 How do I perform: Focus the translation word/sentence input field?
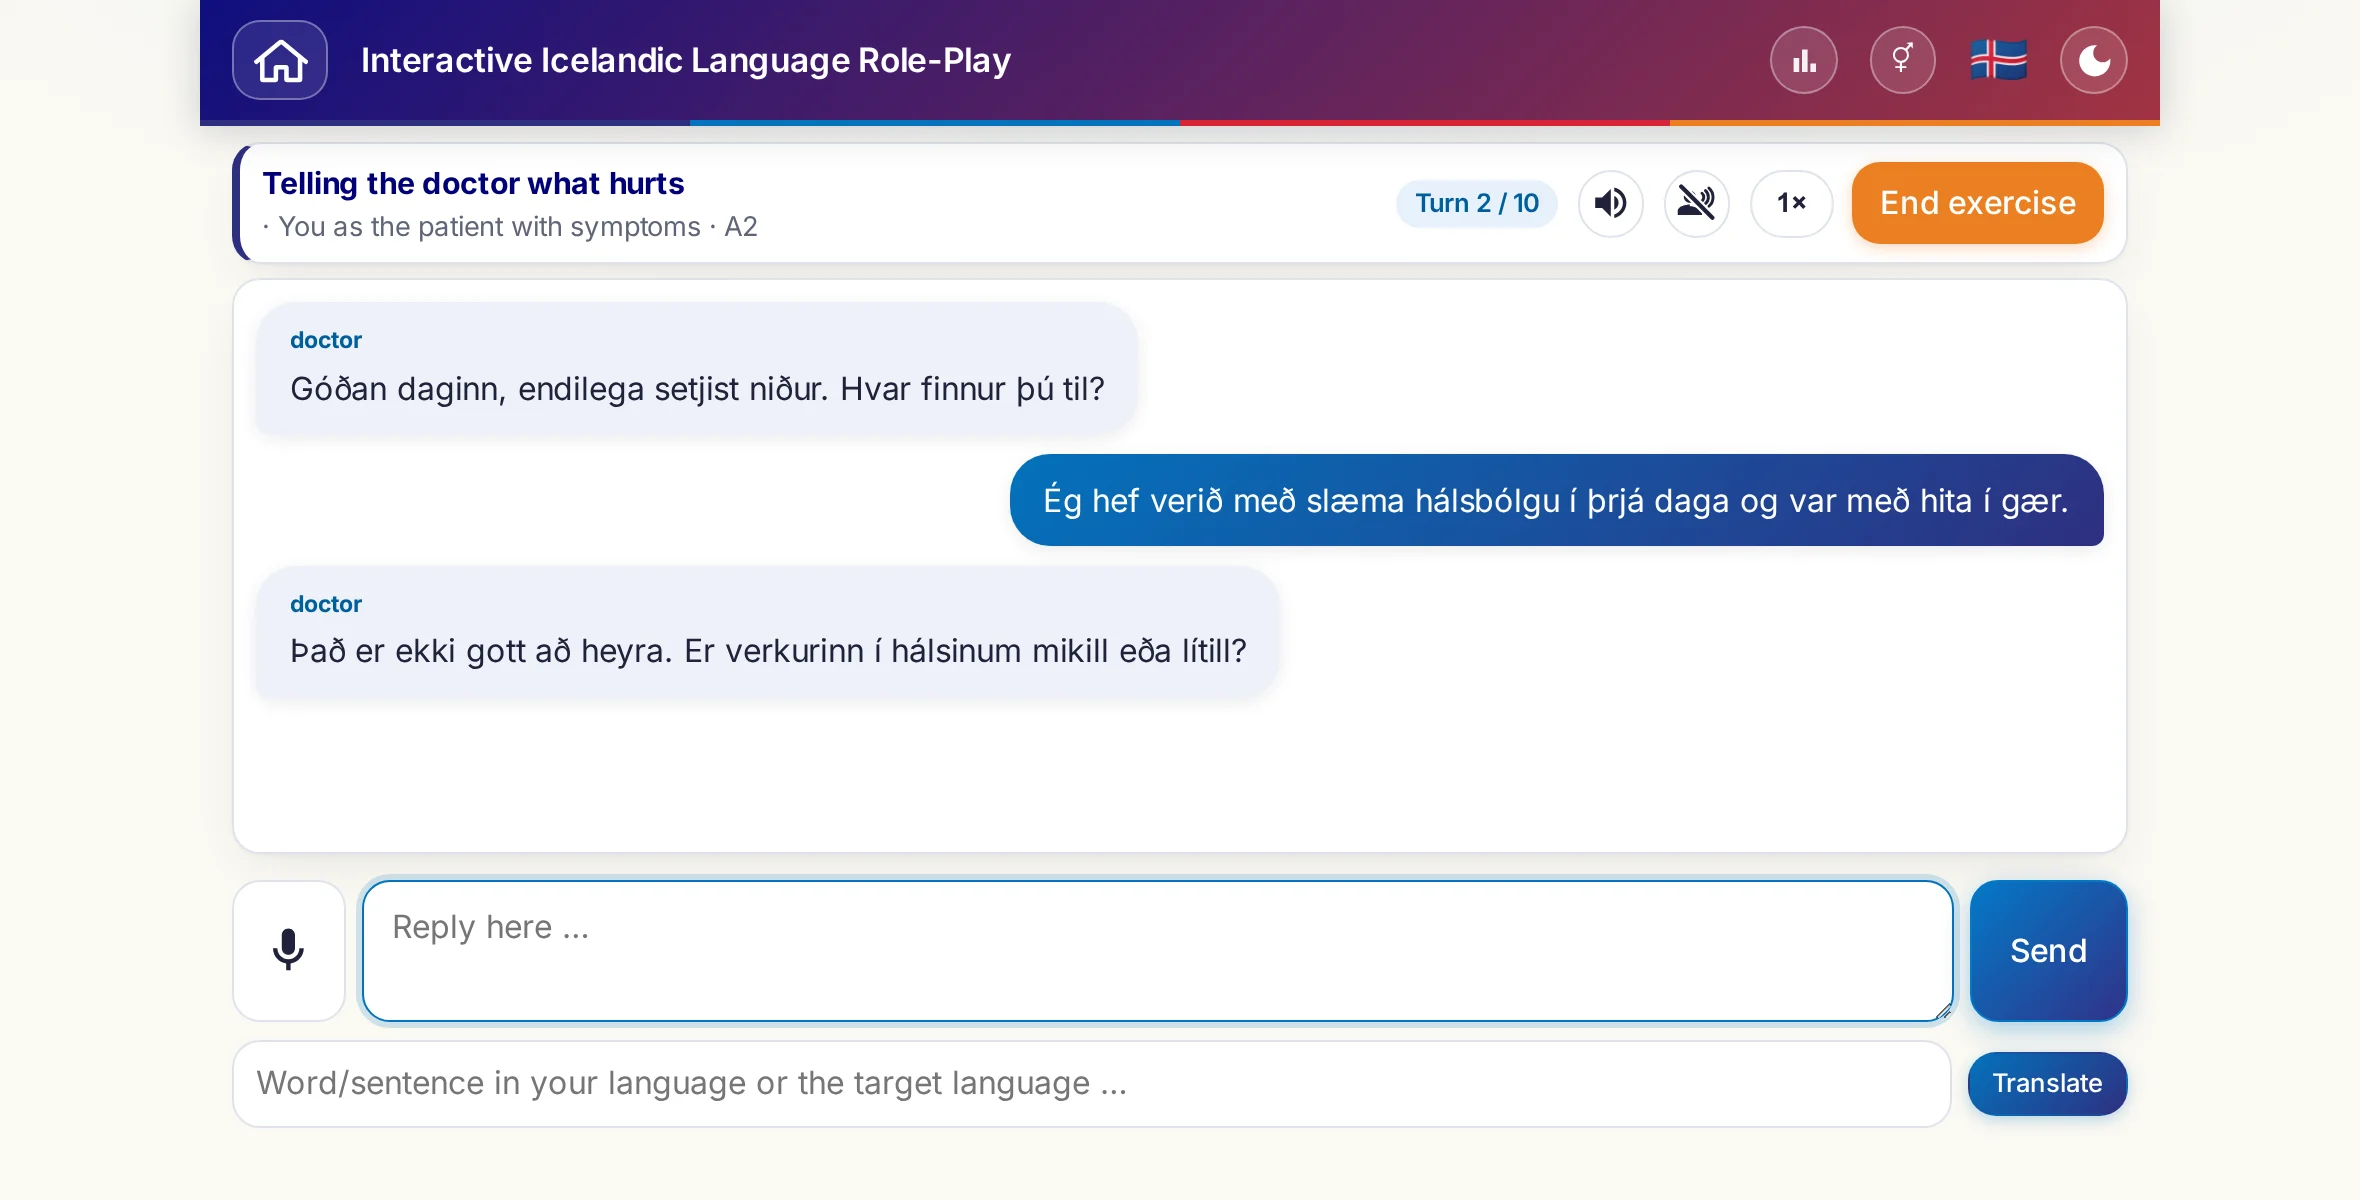tap(1092, 1084)
